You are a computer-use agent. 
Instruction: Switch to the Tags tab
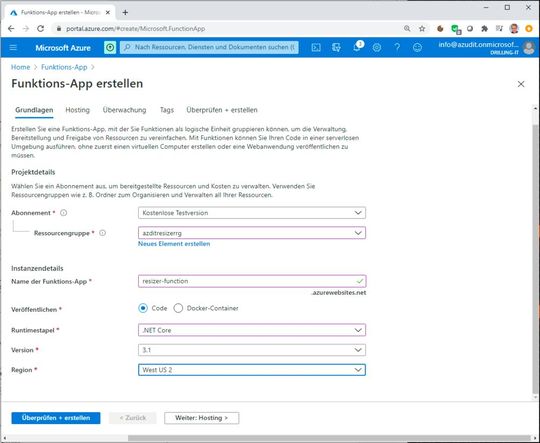(x=167, y=110)
